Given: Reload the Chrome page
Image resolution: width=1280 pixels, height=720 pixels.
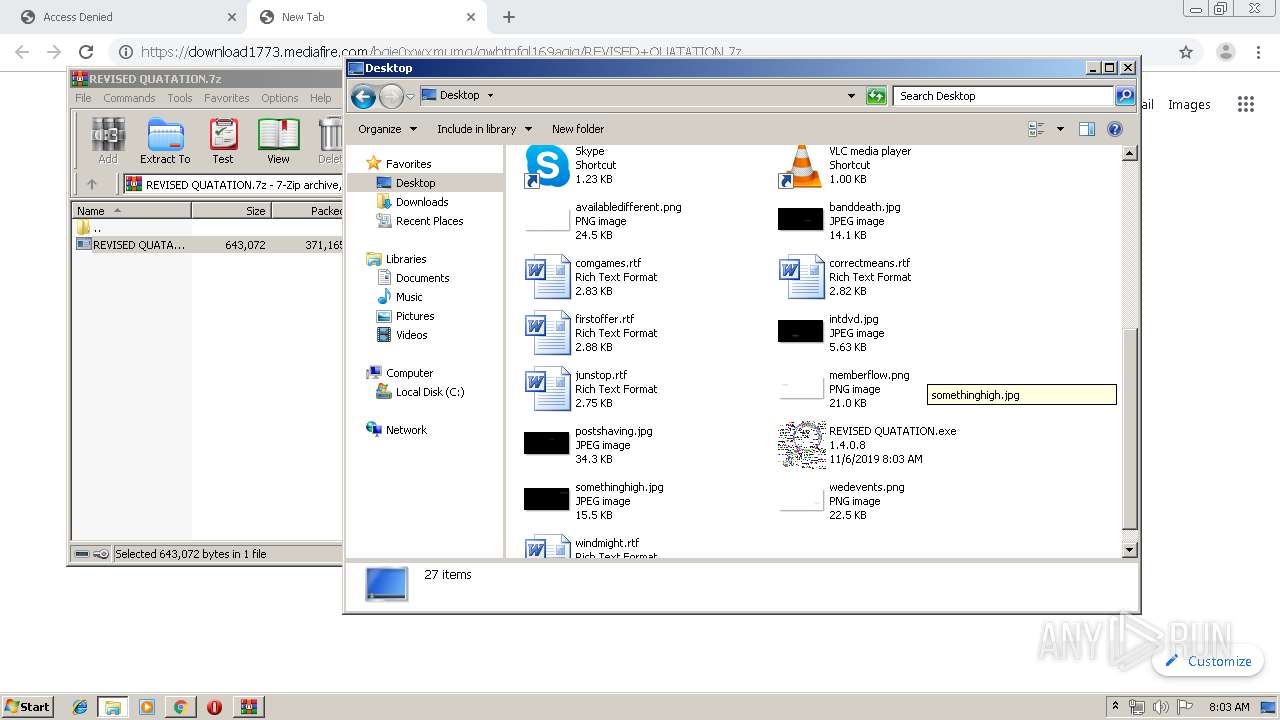Looking at the screenshot, I should click(86, 52).
